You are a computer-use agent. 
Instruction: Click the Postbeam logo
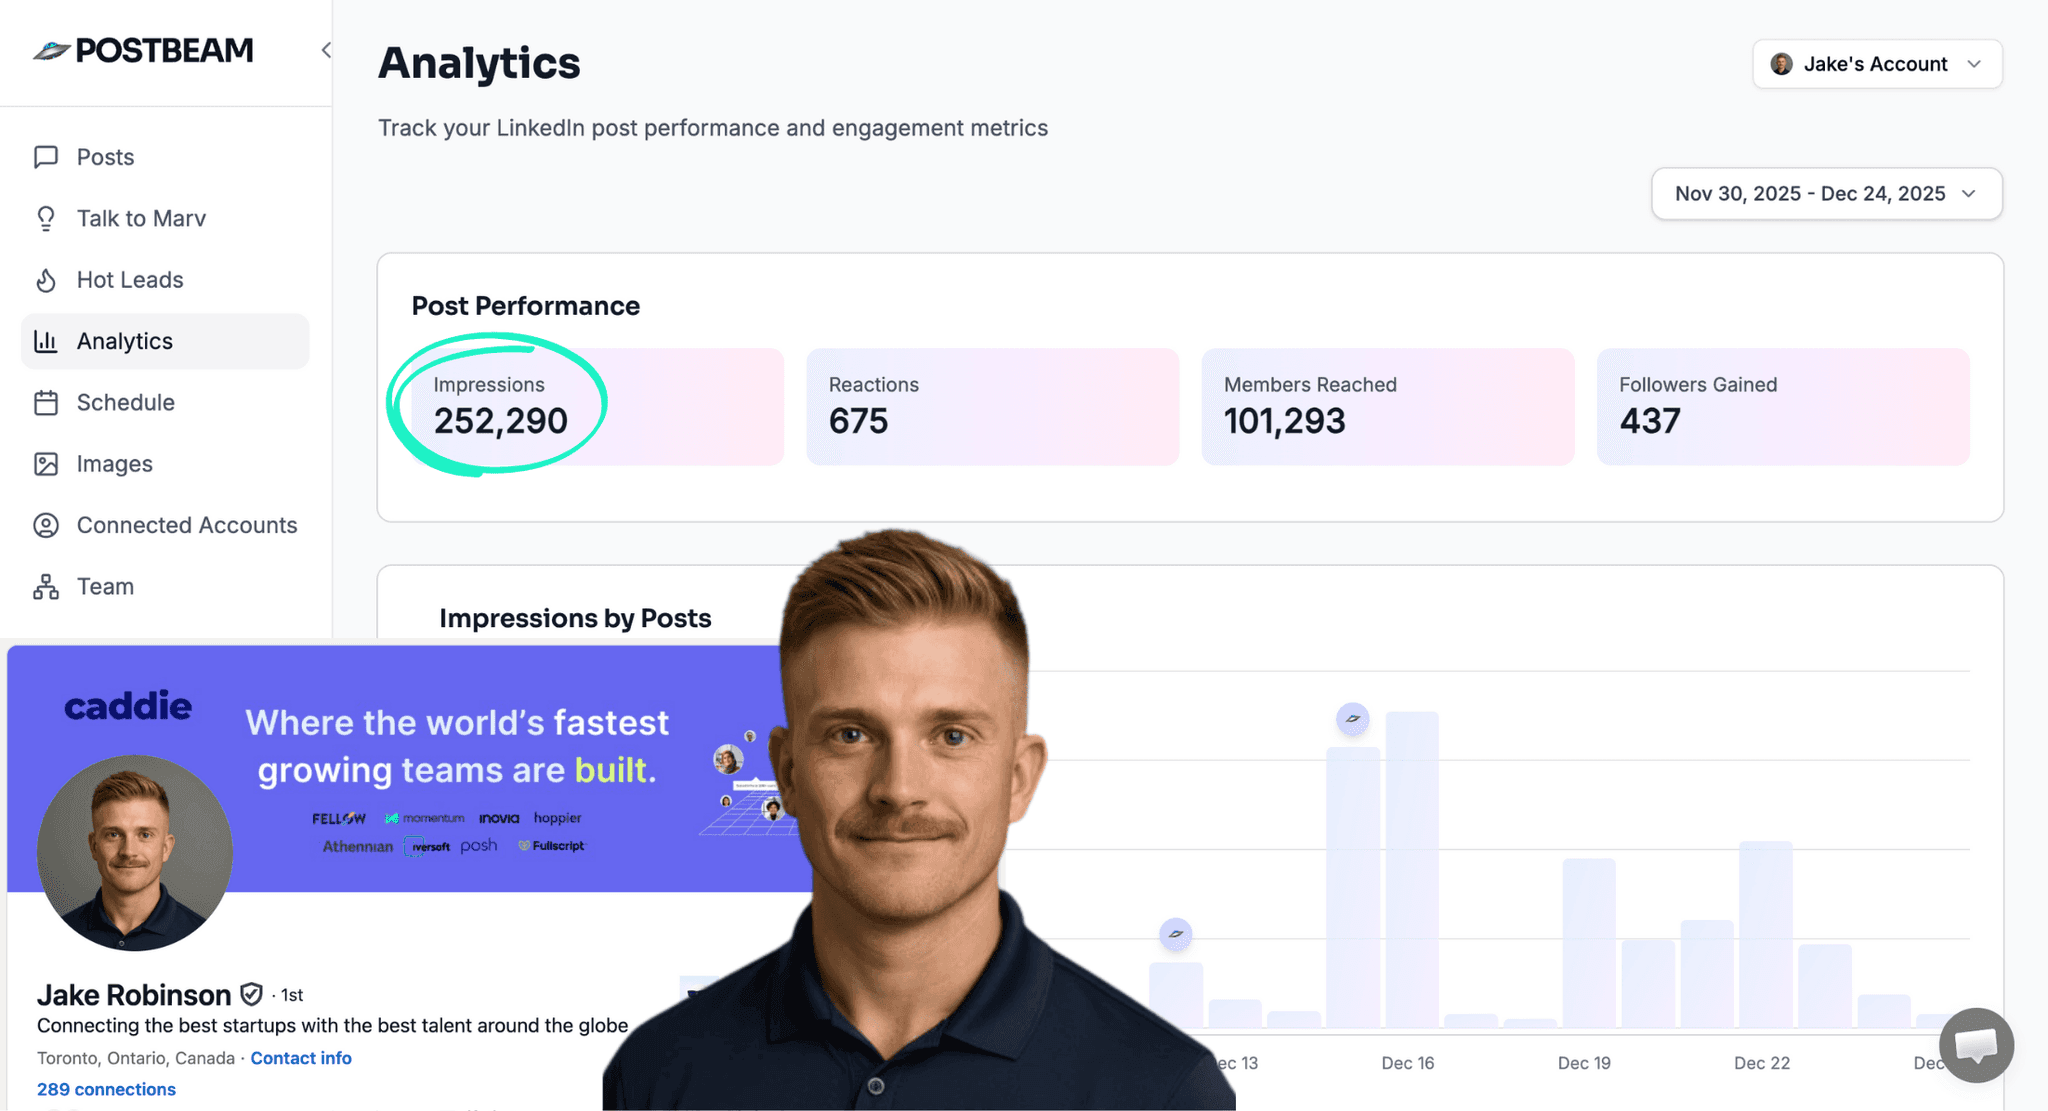point(144,50)
